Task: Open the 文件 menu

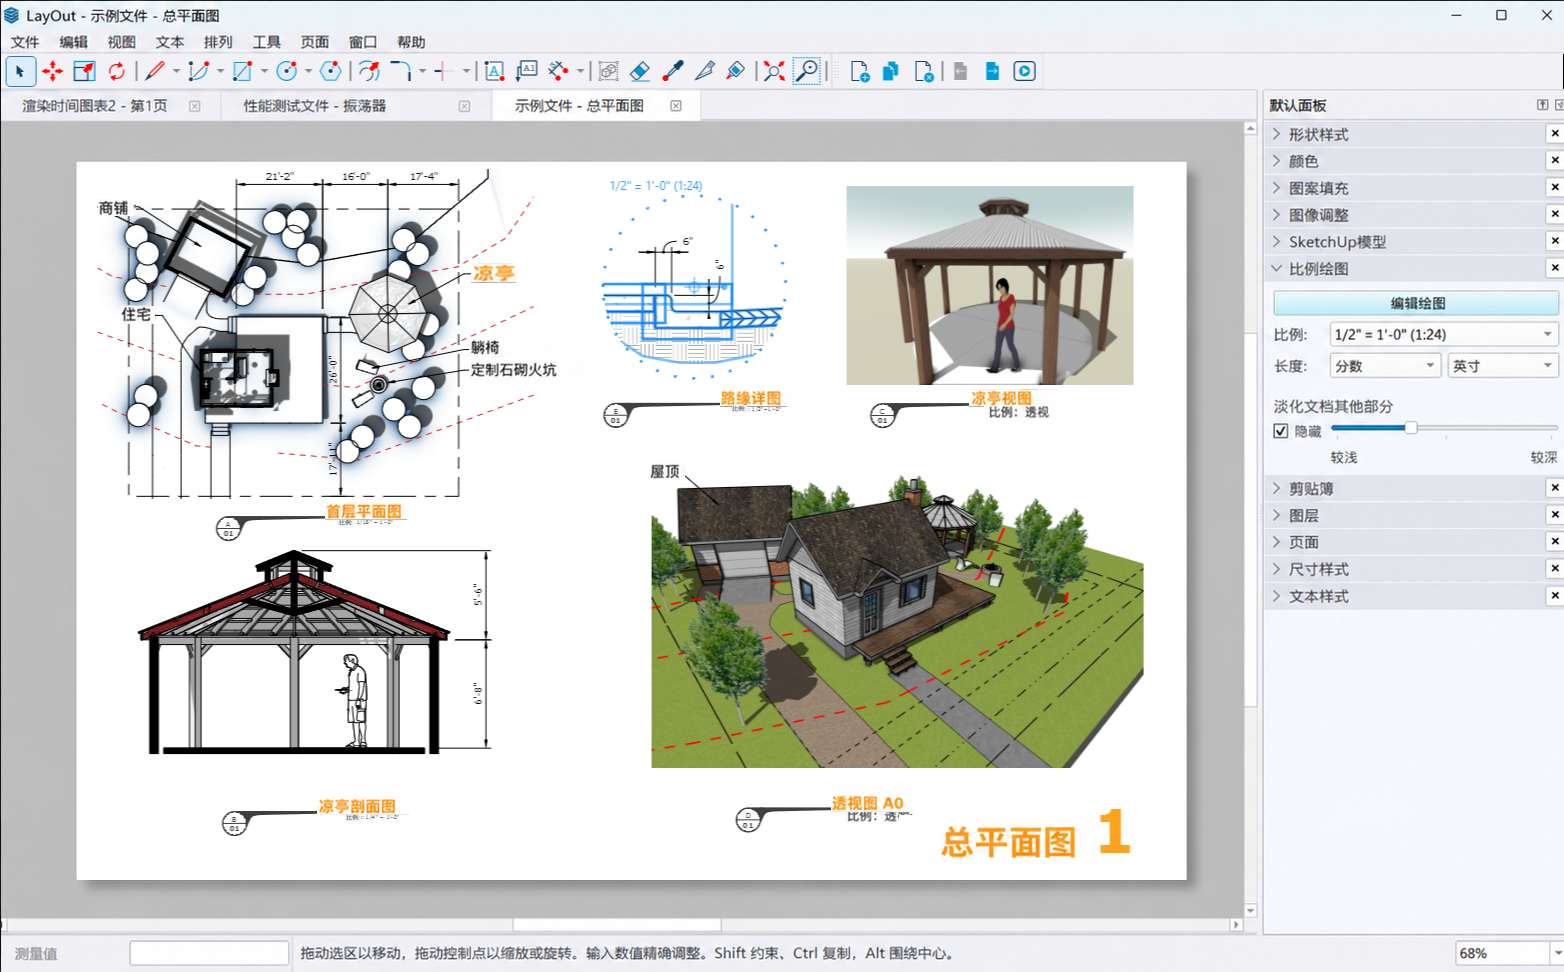Action: tap(25, 42)
